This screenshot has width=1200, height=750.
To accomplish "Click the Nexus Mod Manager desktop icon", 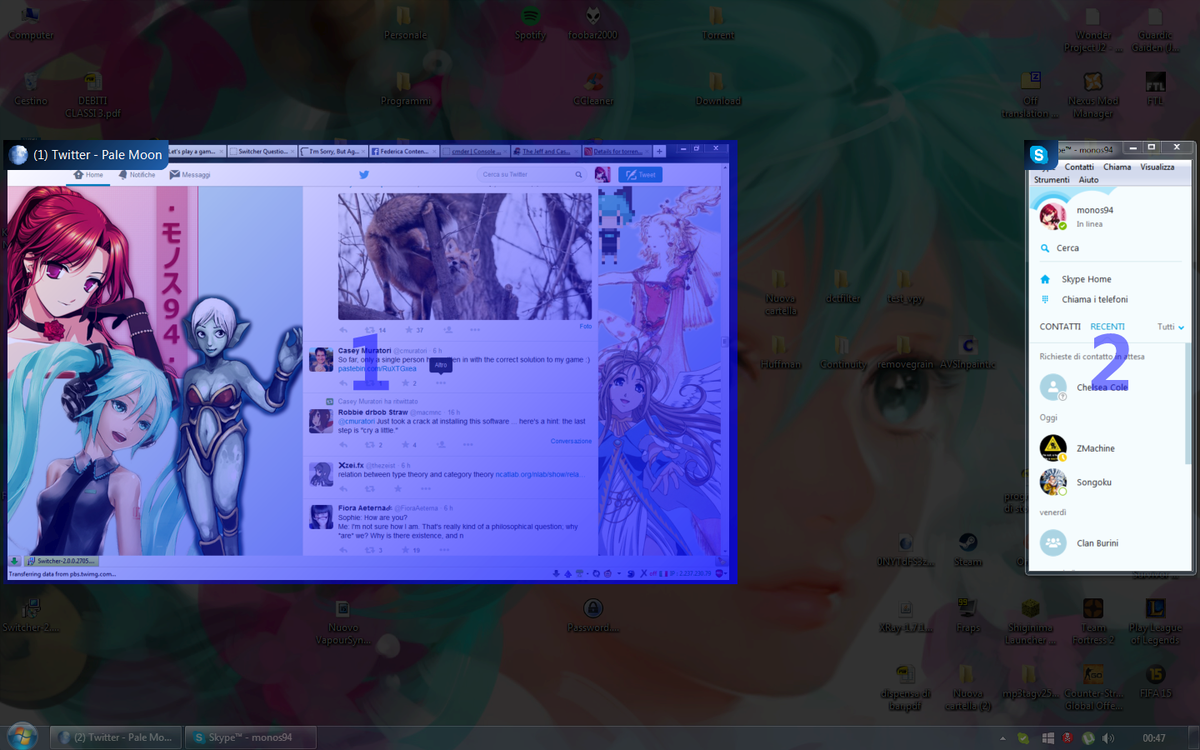I will [x=1093, y=96].
